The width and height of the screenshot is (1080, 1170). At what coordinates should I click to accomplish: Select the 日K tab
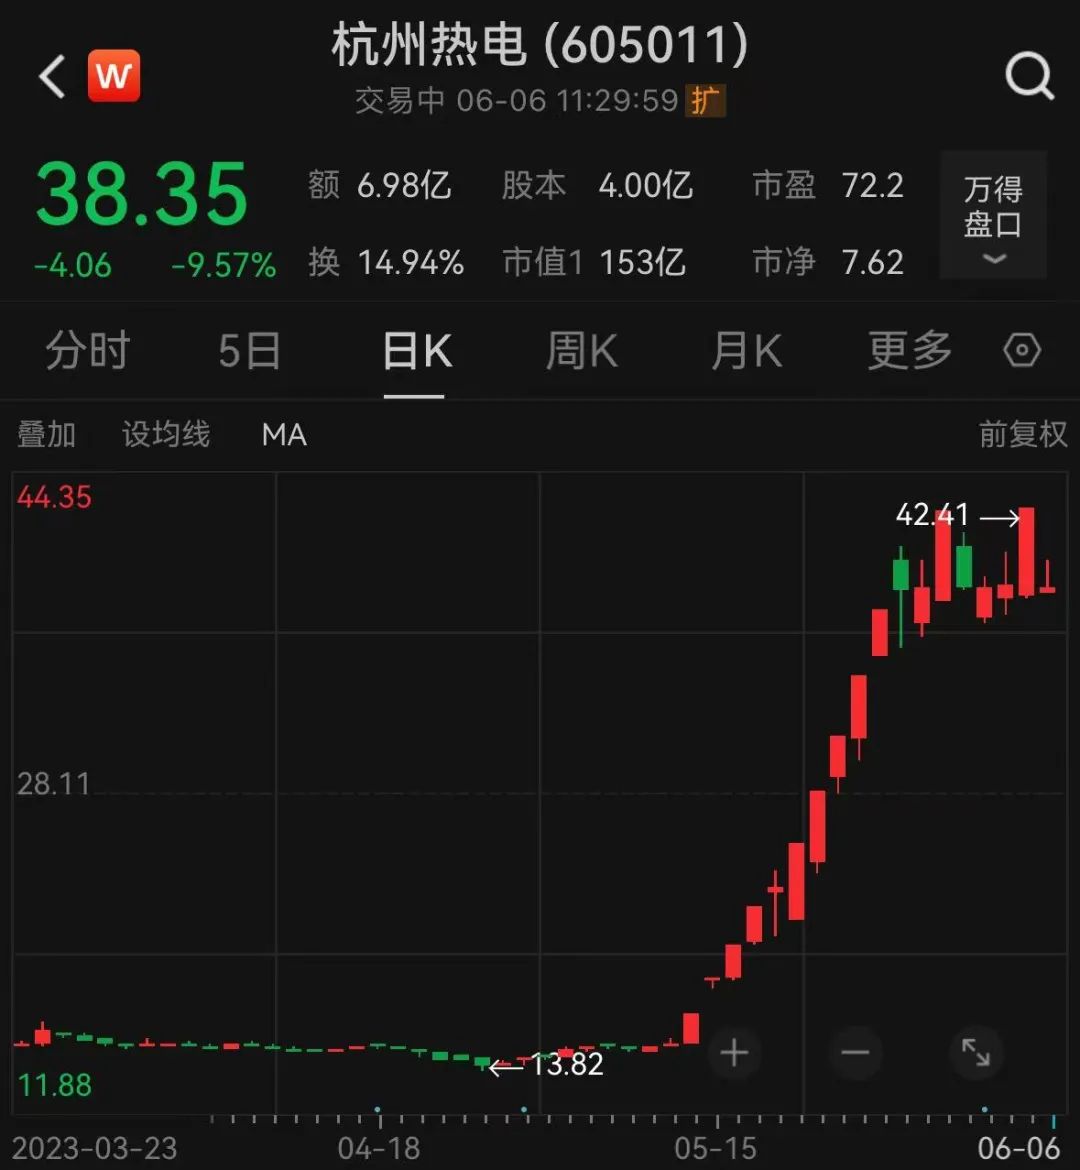tap(416, 351)
